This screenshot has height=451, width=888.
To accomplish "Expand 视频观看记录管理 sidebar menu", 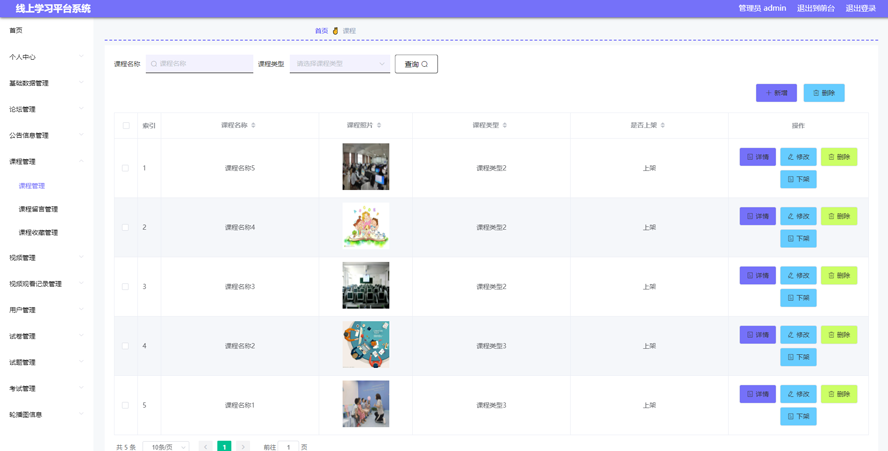I will click(x=46, y=284).
